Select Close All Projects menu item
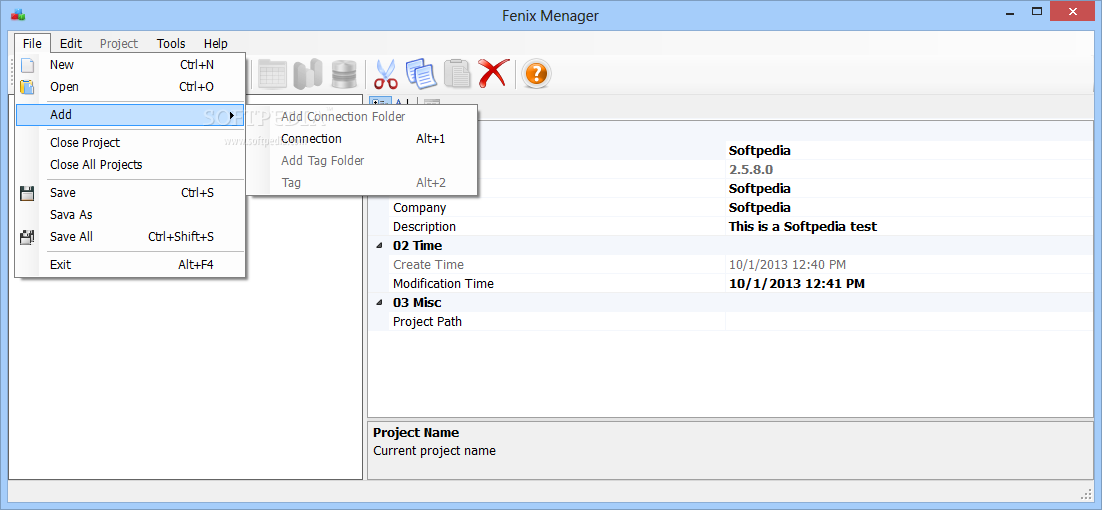 pos(130,165)
